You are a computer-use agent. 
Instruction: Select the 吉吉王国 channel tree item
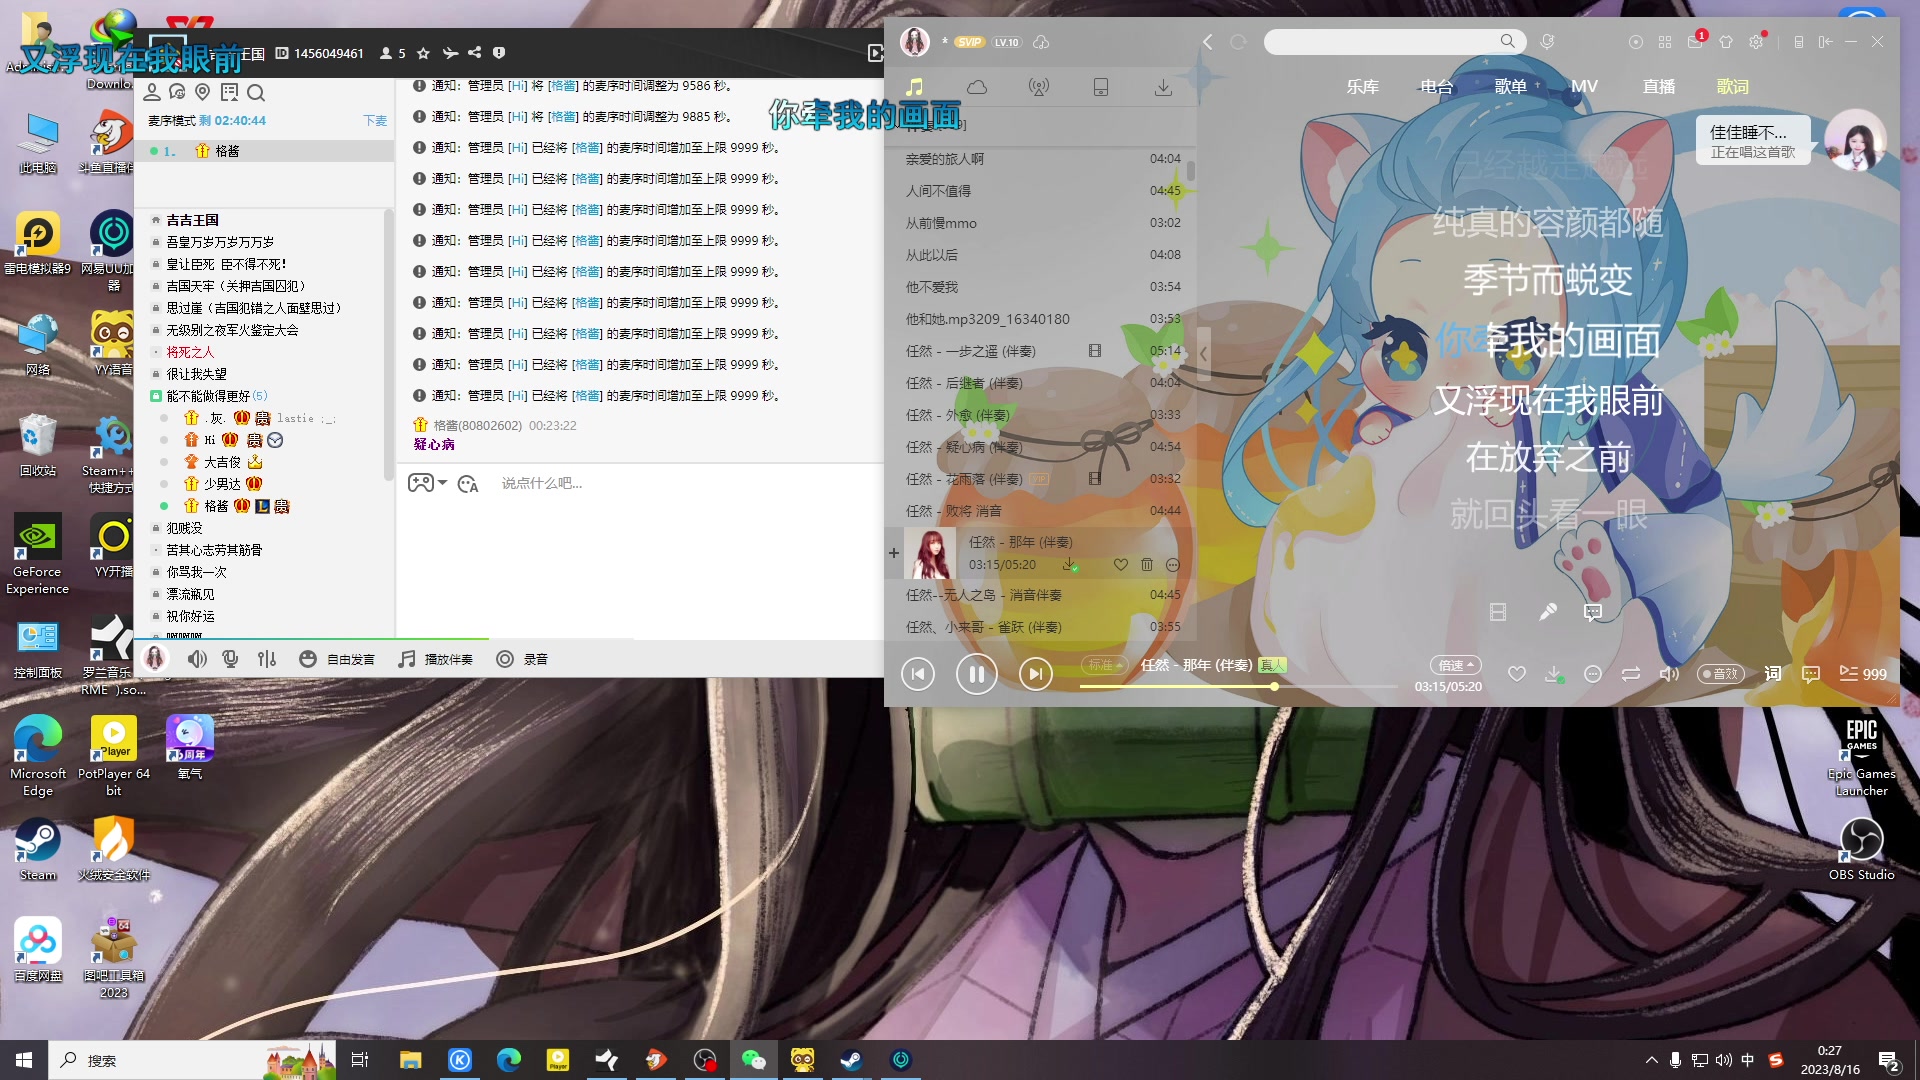[x=192, y=220]
